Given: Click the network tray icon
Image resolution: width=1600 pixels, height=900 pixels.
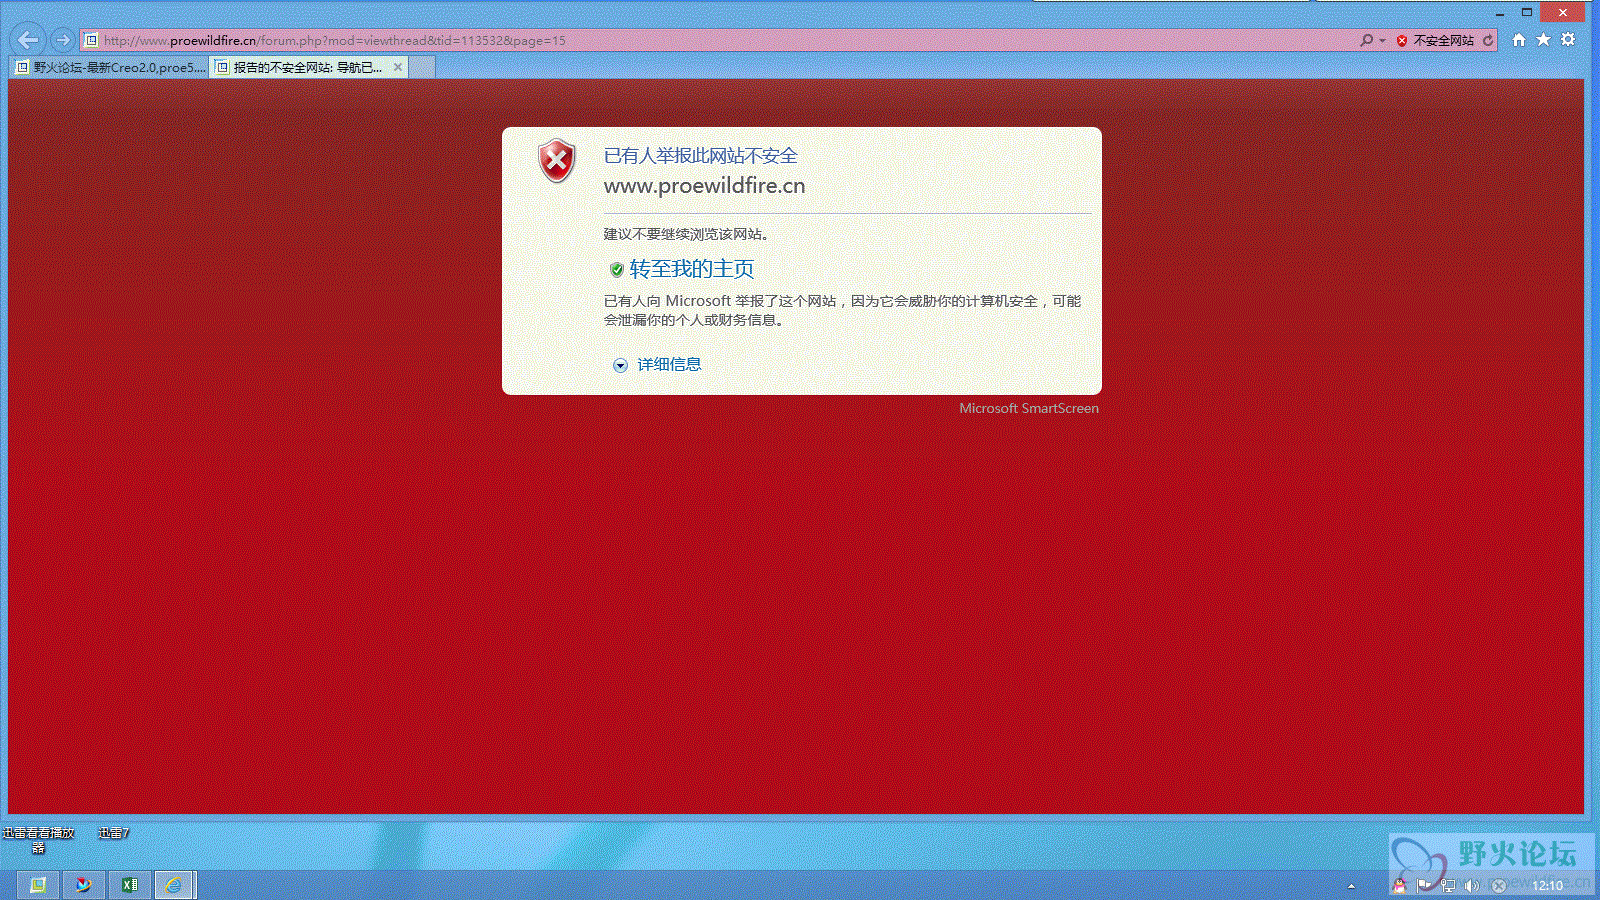Looking at the screenshot, I should click(1448, 886).
